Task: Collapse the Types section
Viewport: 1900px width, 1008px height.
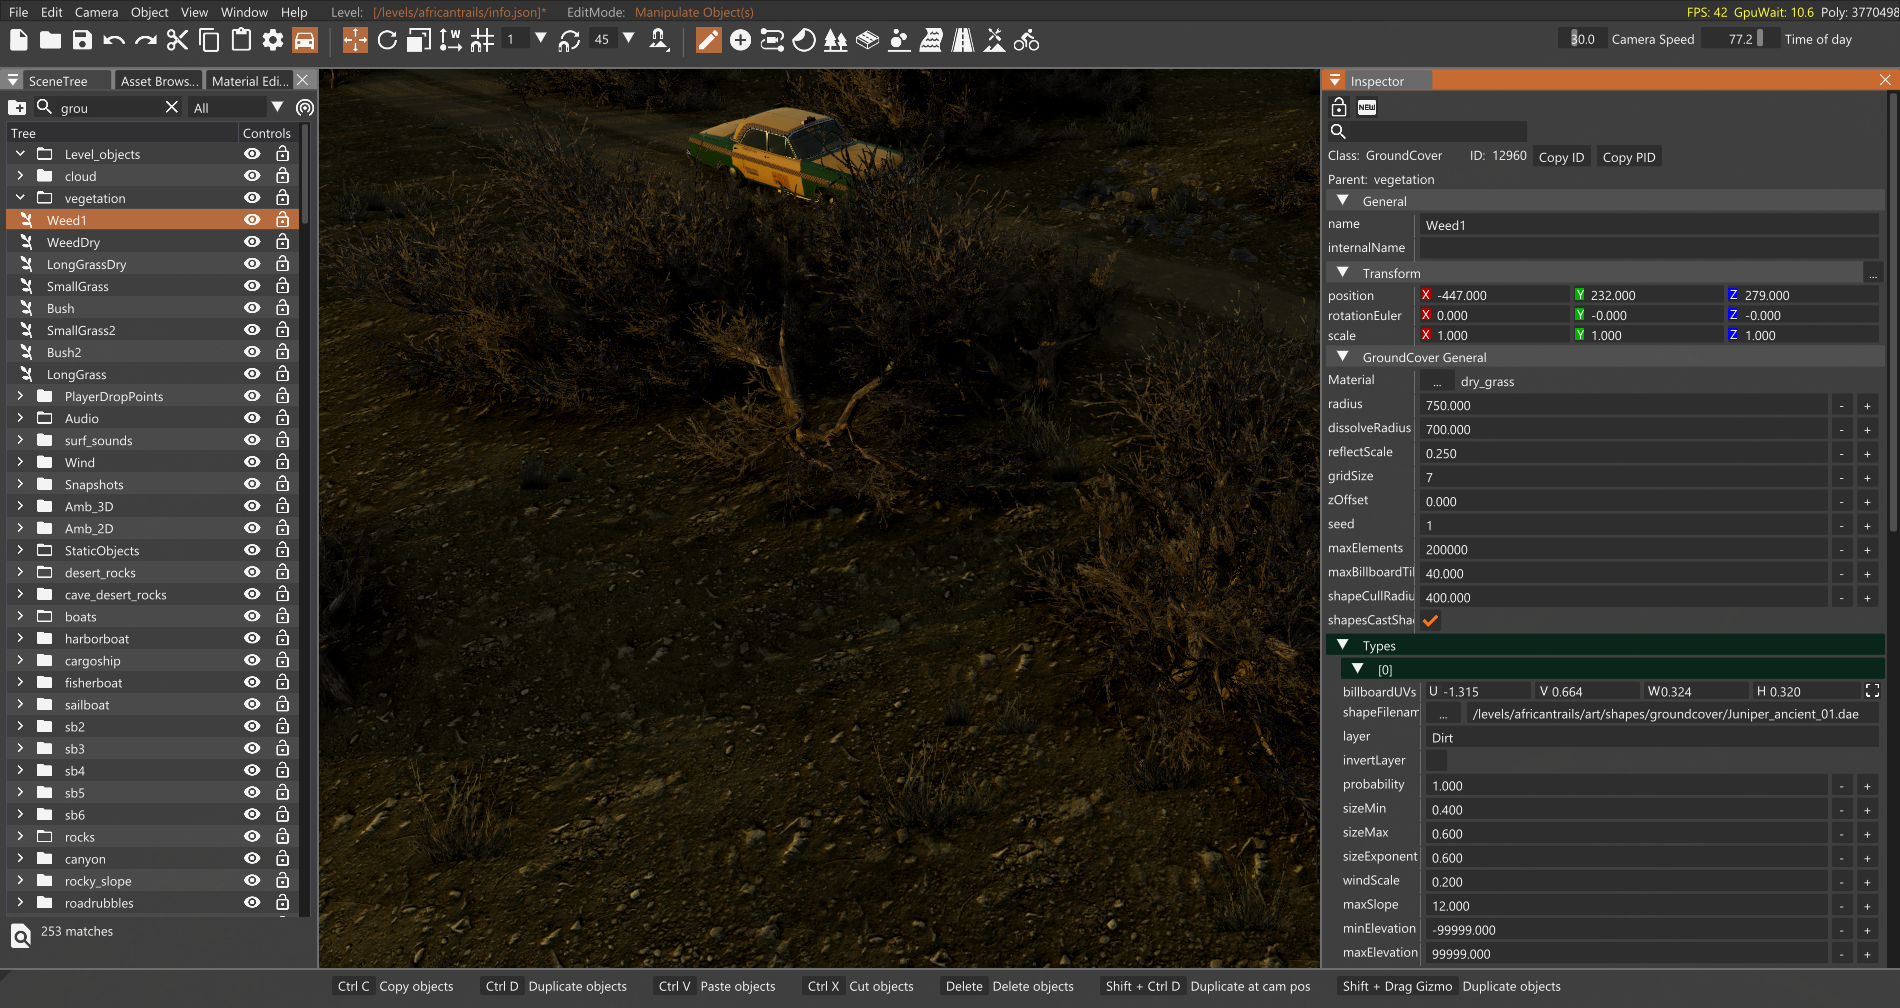Action: coord(1343,645)
